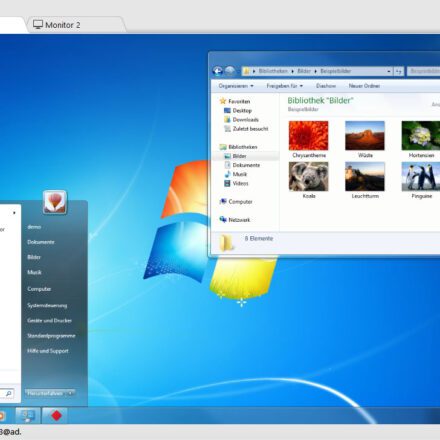
Task: Click the Desktop icon in Favoriten
Action: tap(227, 110)
